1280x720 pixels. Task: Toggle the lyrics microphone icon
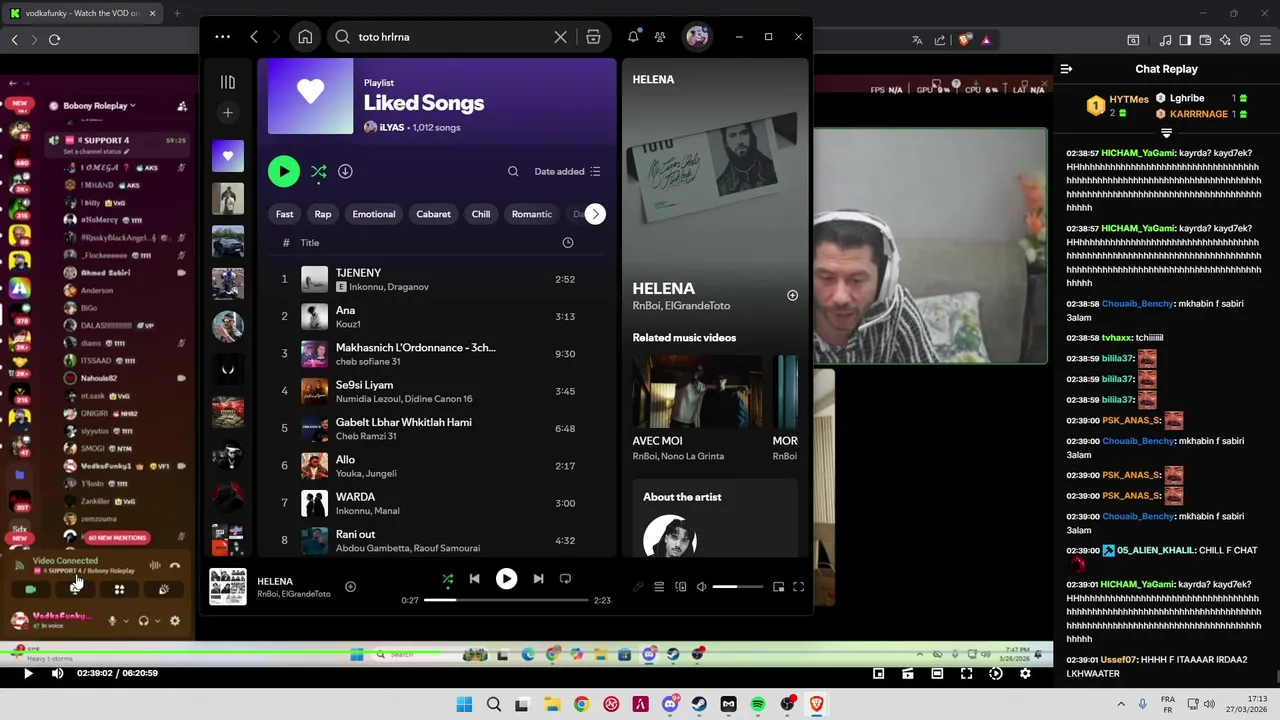pos(638,587)
